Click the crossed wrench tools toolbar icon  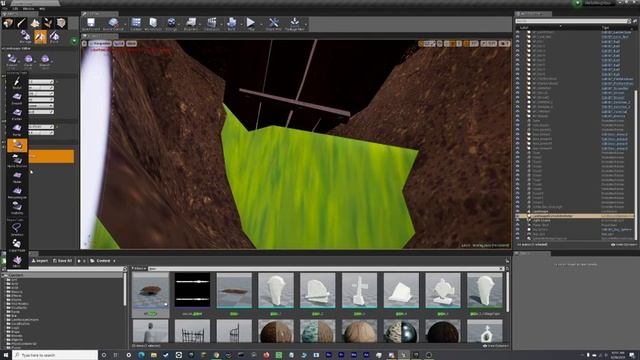tap(273, 24)
